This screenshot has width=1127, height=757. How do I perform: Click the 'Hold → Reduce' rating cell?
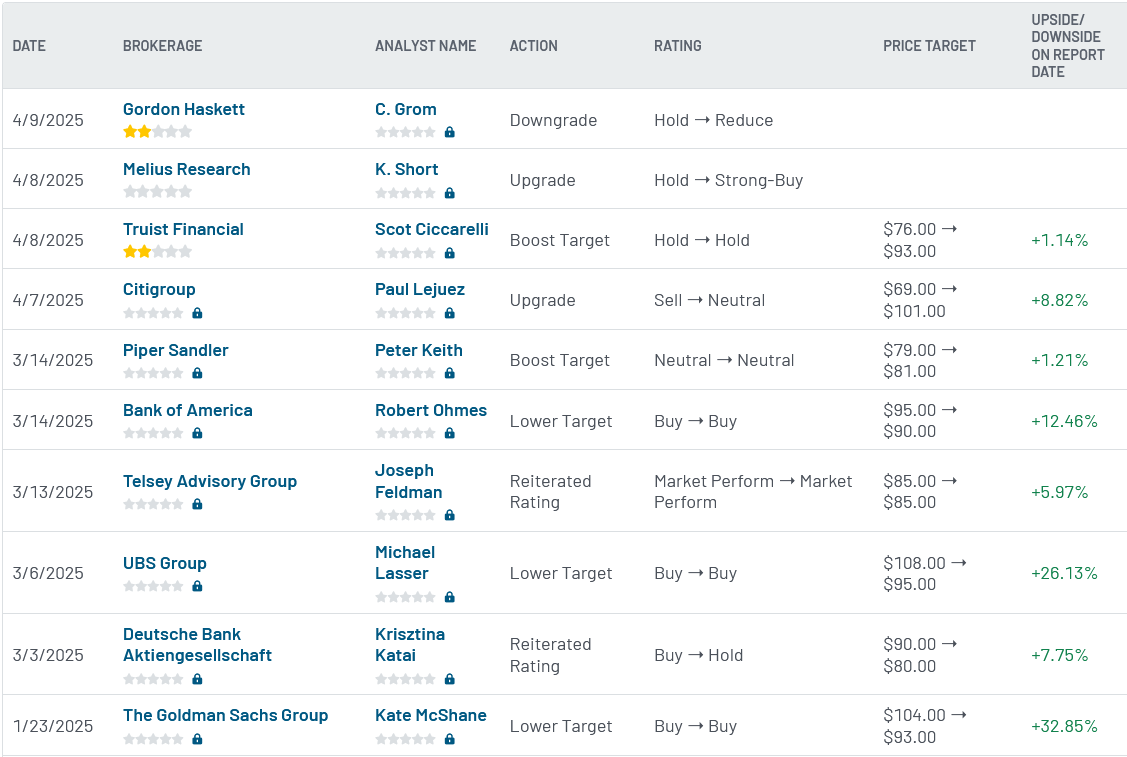click(x=713, y=120)
